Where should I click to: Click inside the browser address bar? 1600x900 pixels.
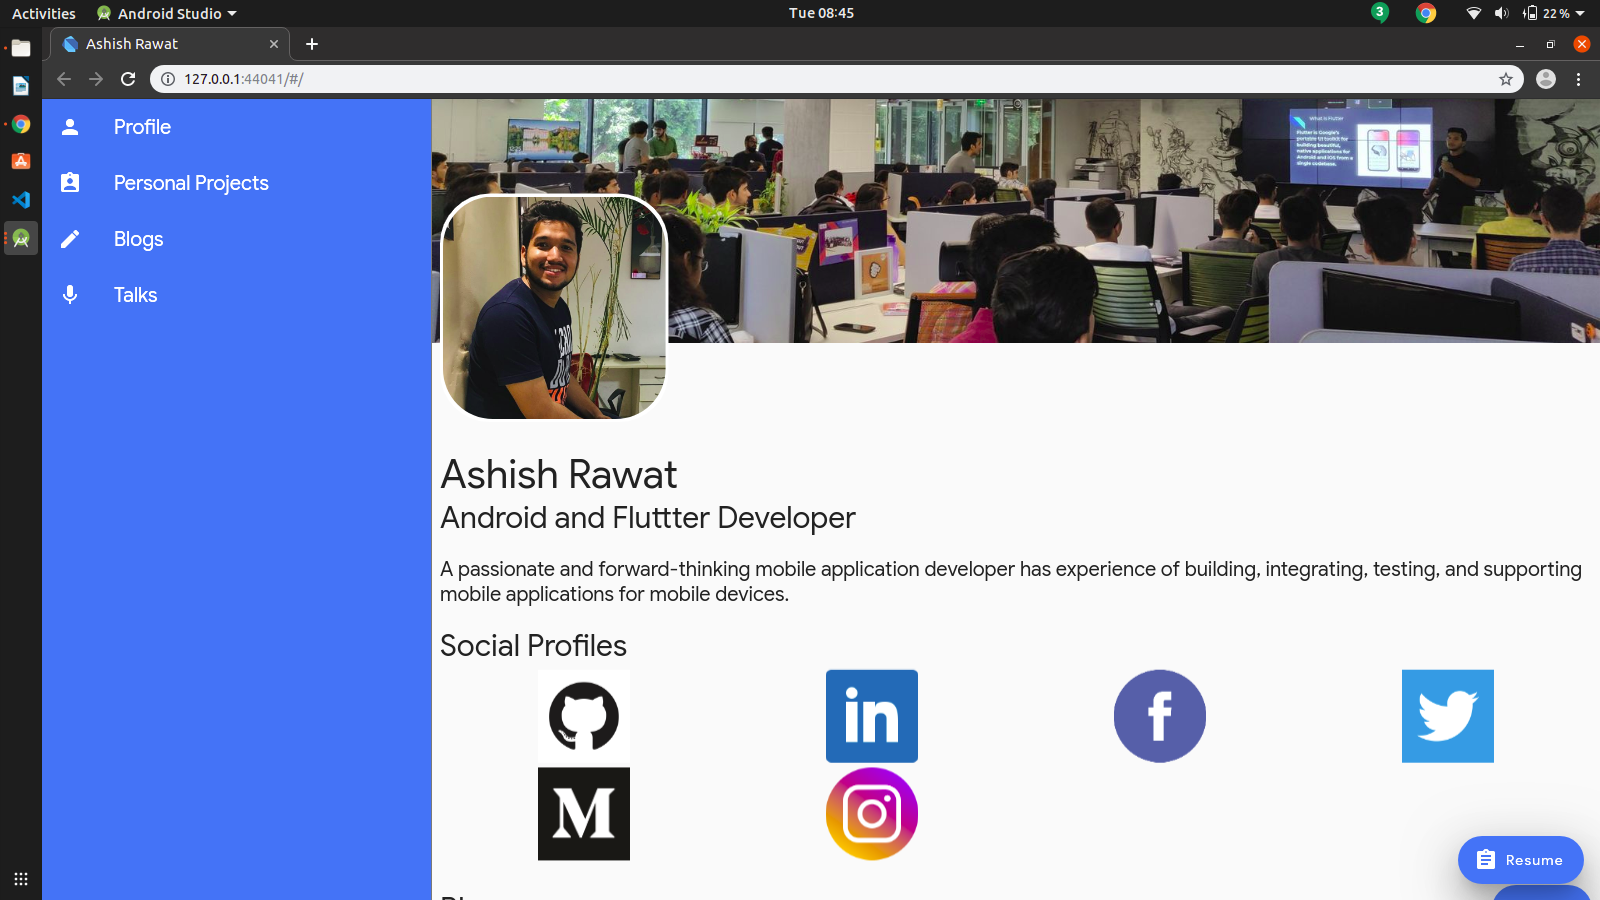(400, 79)
